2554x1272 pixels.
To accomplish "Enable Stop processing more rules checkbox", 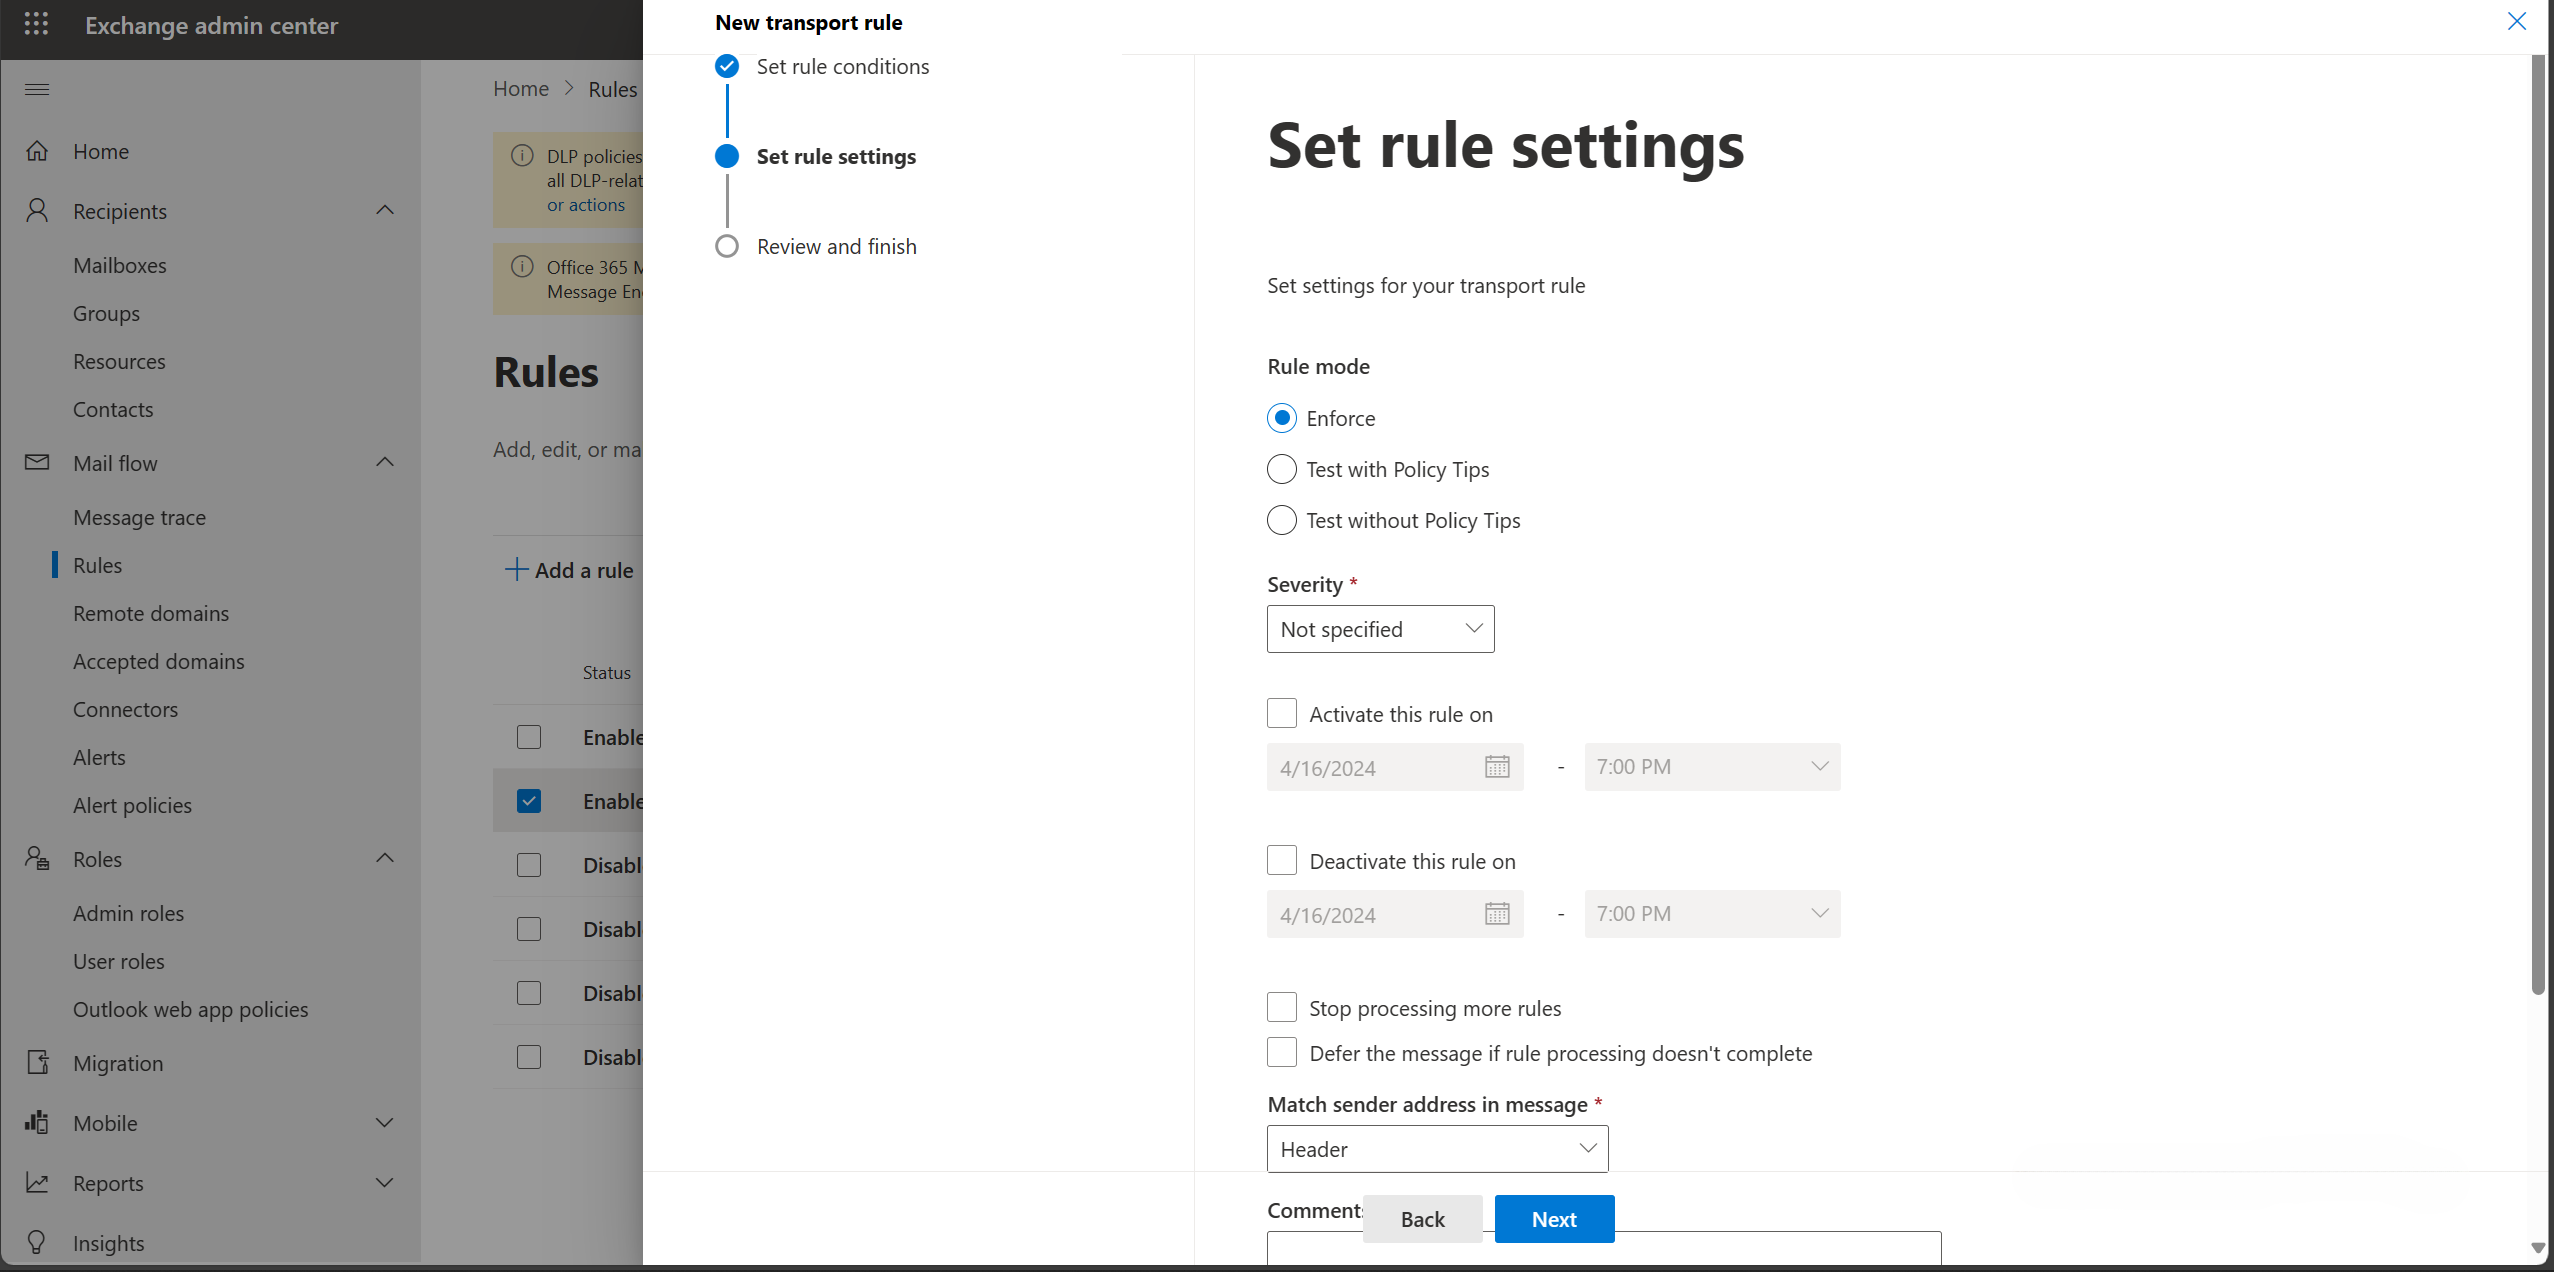I will point(1282,1007).
